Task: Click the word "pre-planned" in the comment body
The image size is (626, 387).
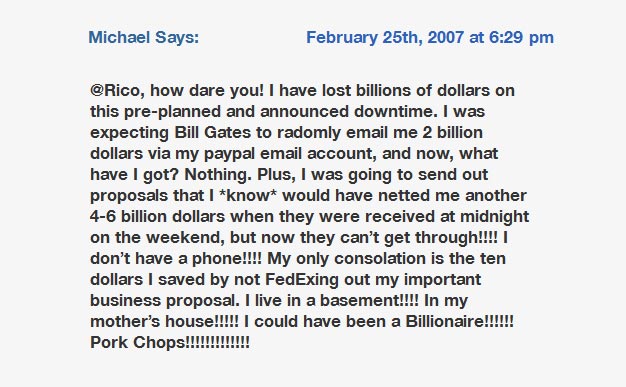Action: pos(172,112)
